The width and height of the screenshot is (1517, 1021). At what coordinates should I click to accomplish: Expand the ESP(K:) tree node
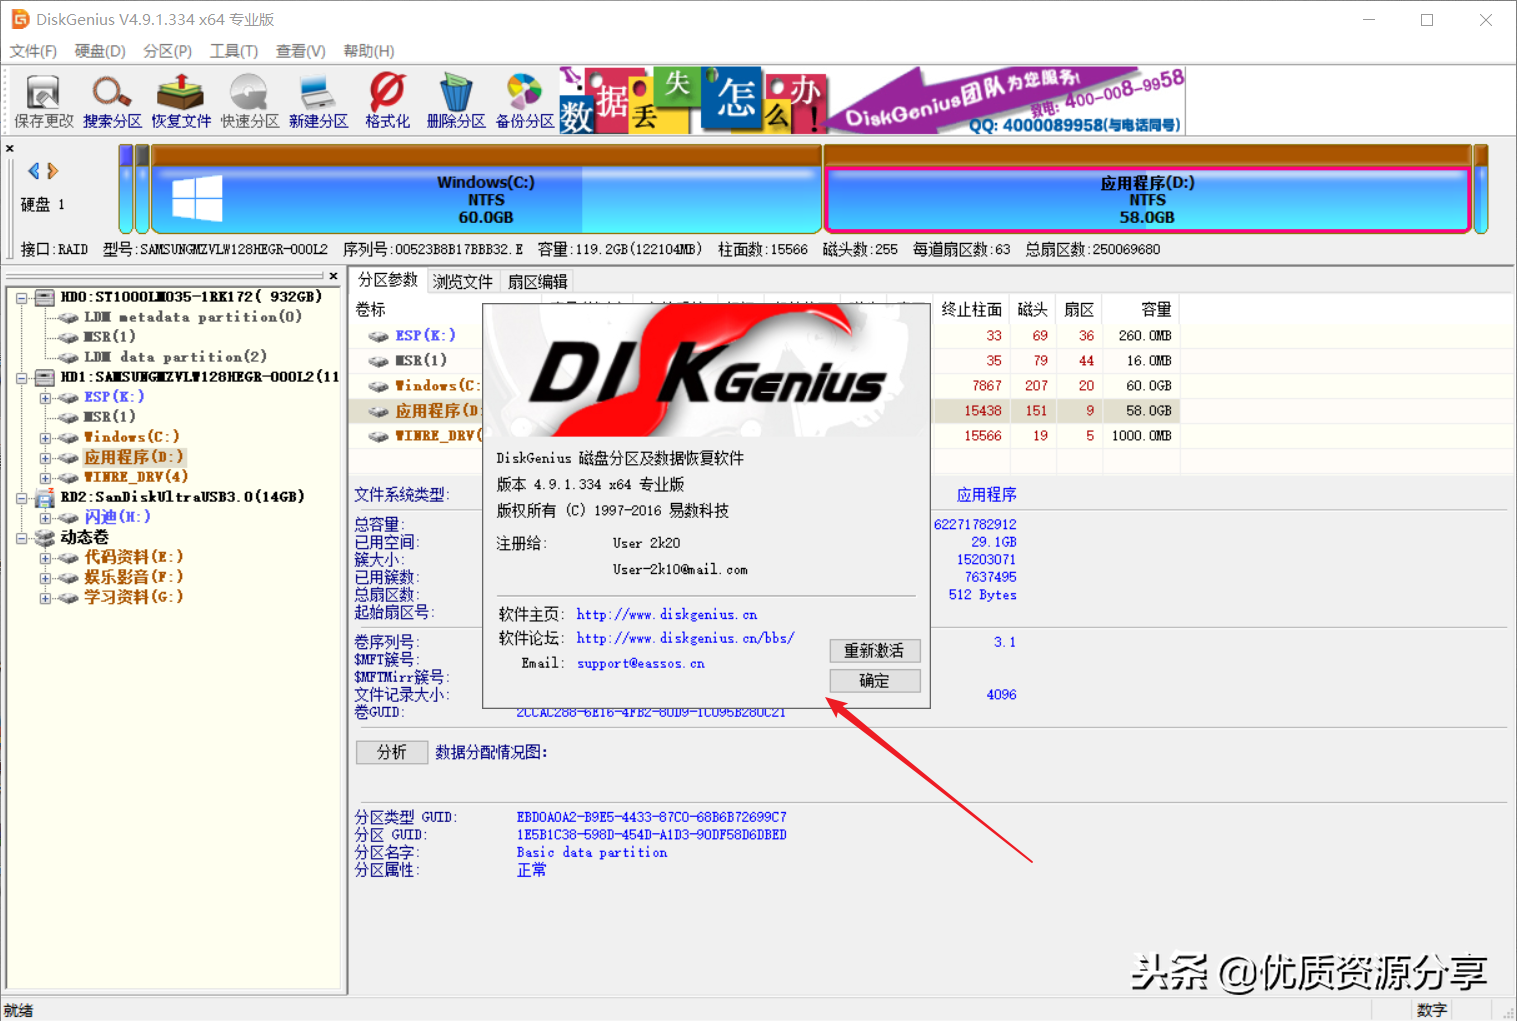47,396
